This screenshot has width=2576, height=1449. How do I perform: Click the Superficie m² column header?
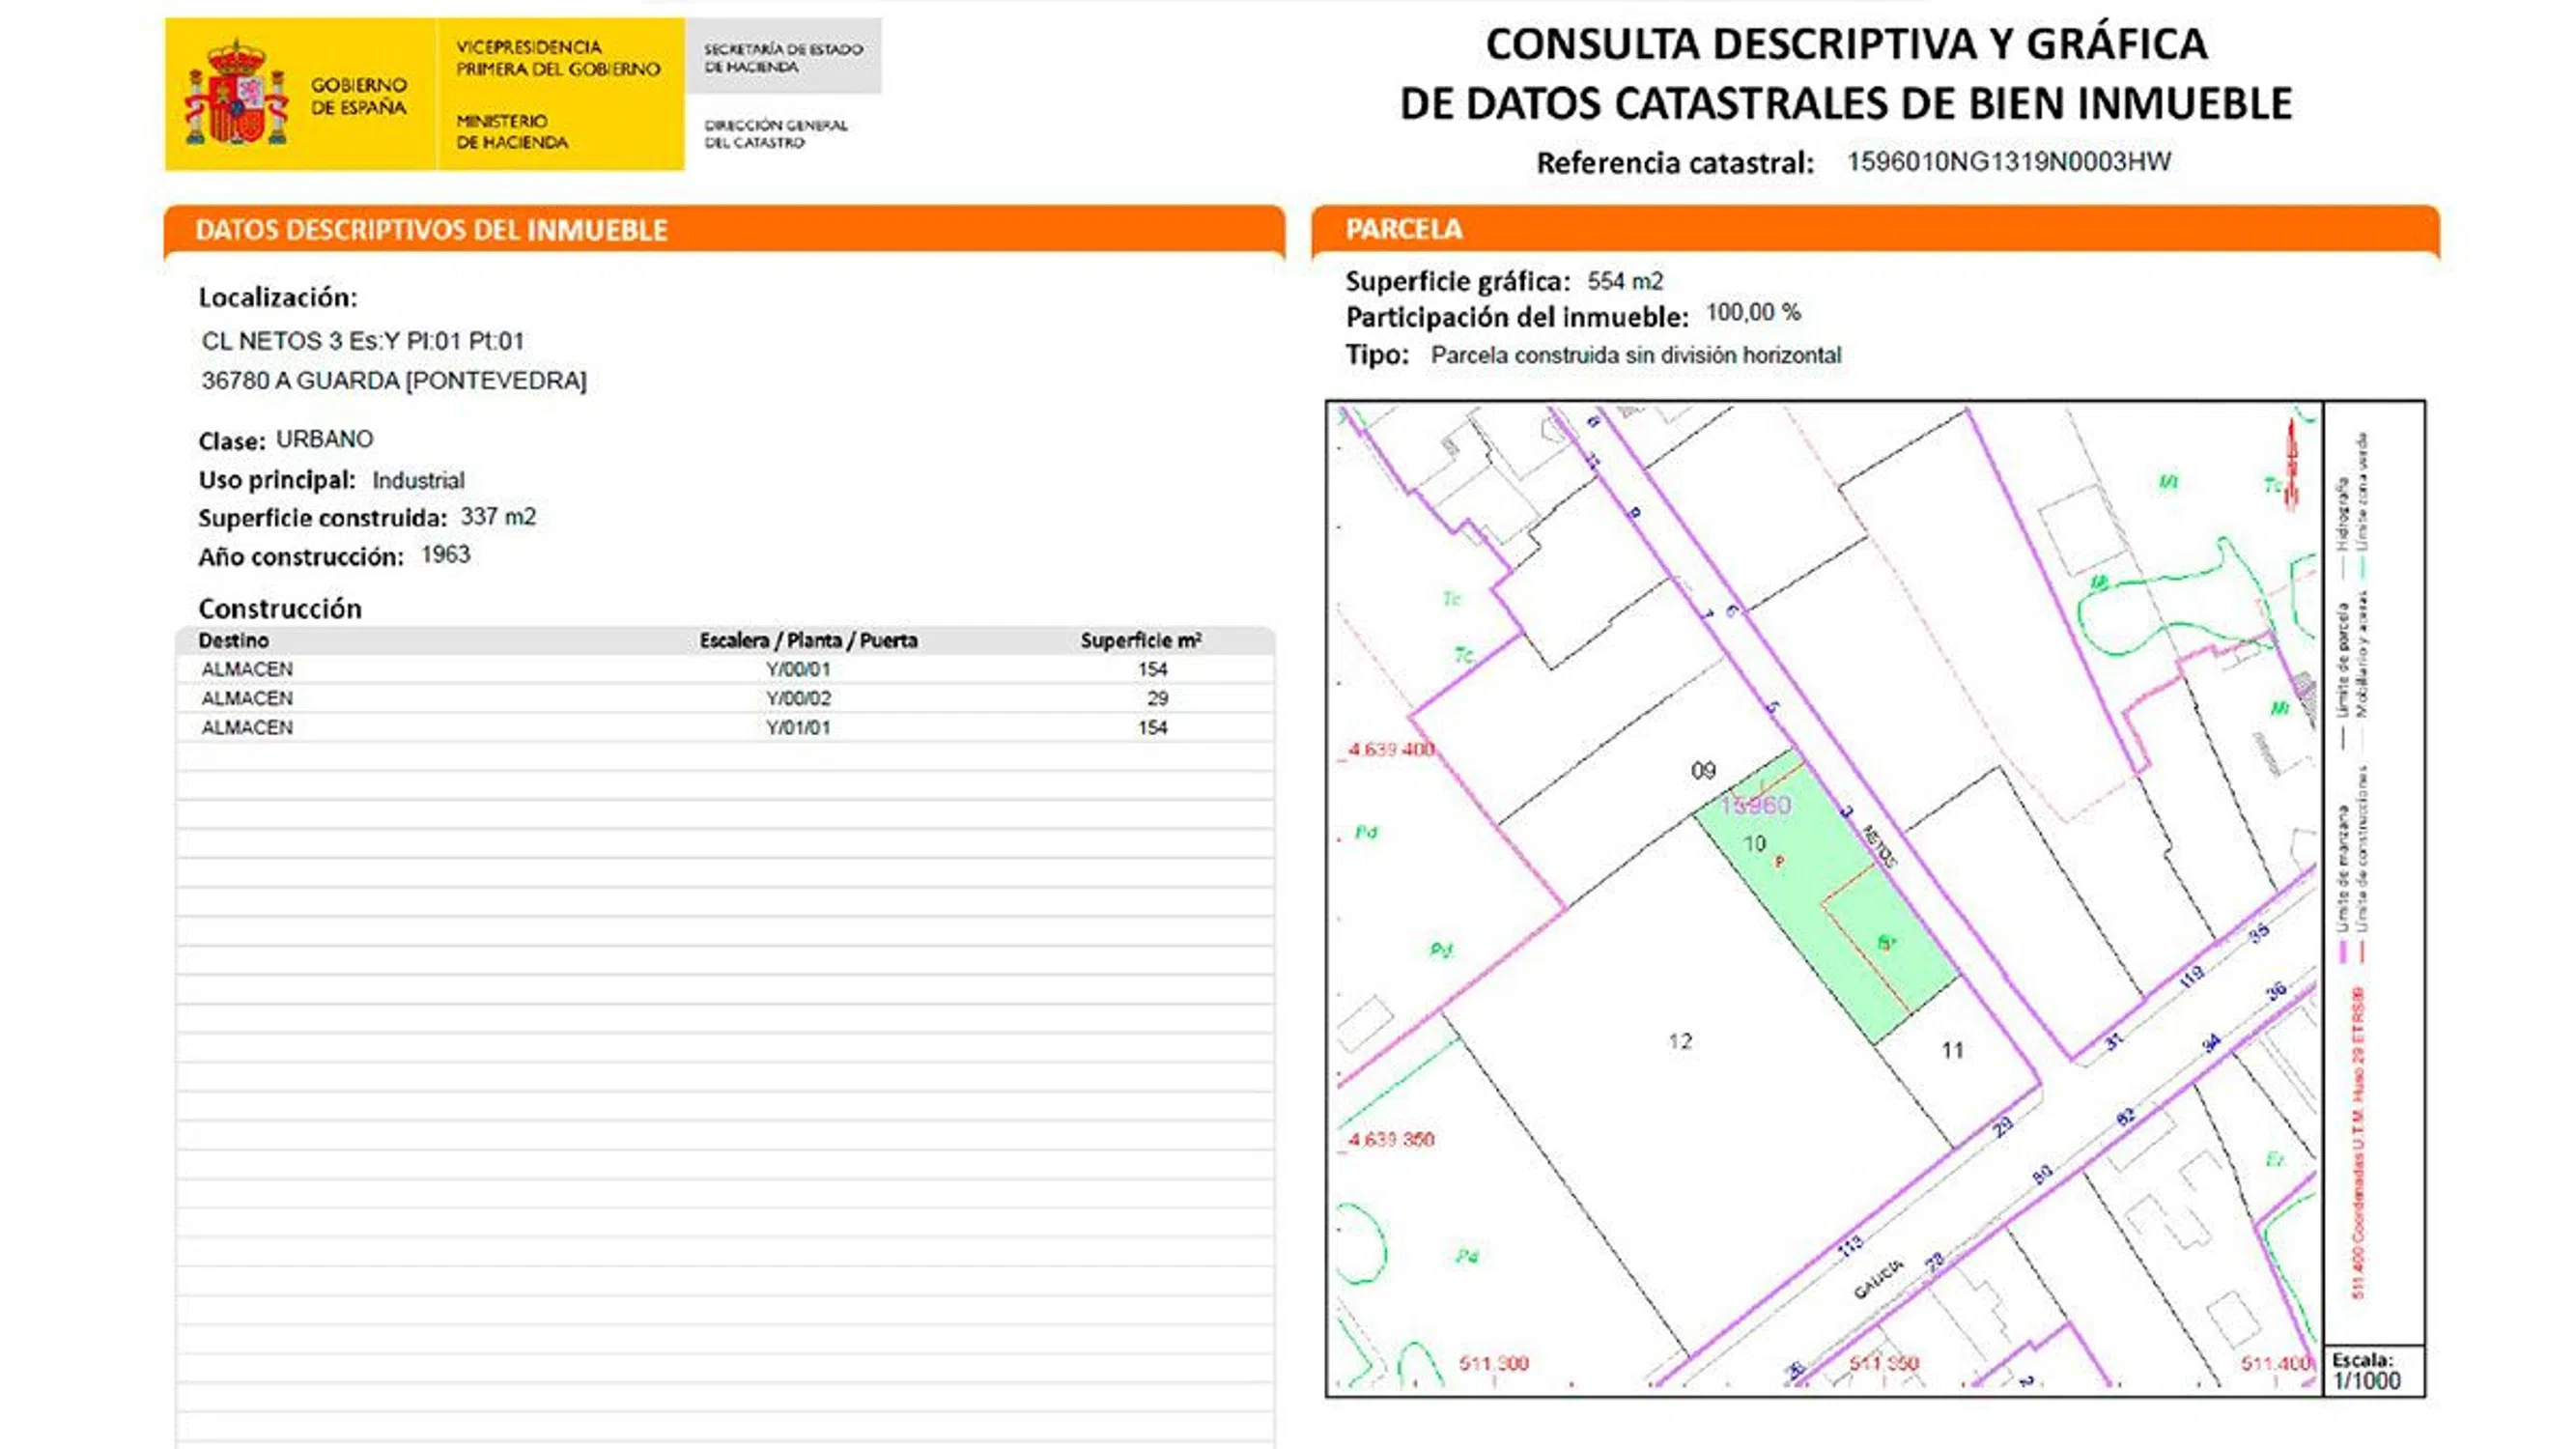pyautogui.click(x=1140, y=640)
